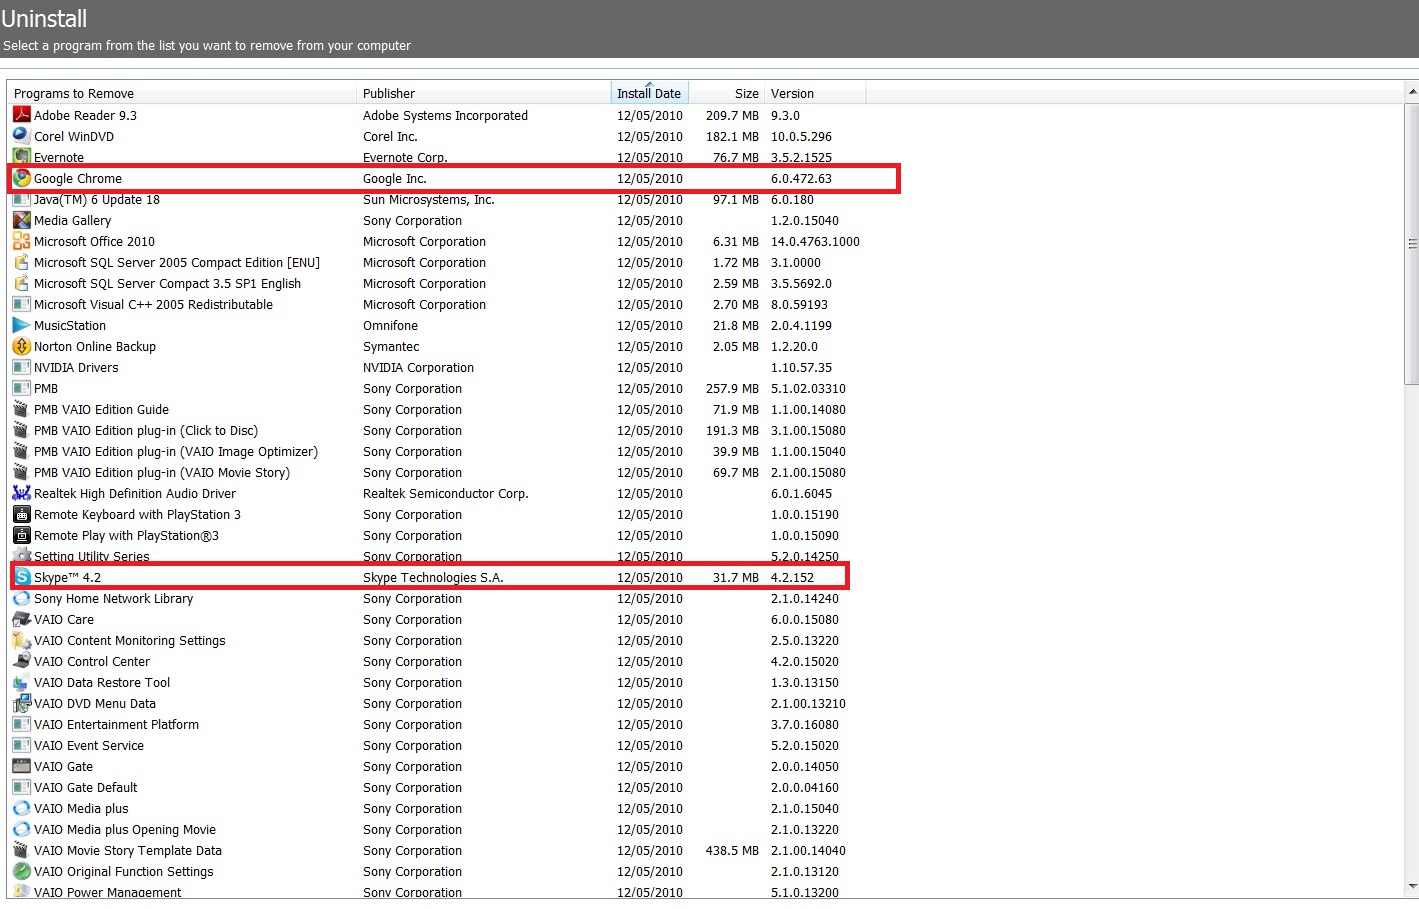Click the 209.7 MB size value
The height and width of the screenshot is (909, 1419).
pos(732,115)
